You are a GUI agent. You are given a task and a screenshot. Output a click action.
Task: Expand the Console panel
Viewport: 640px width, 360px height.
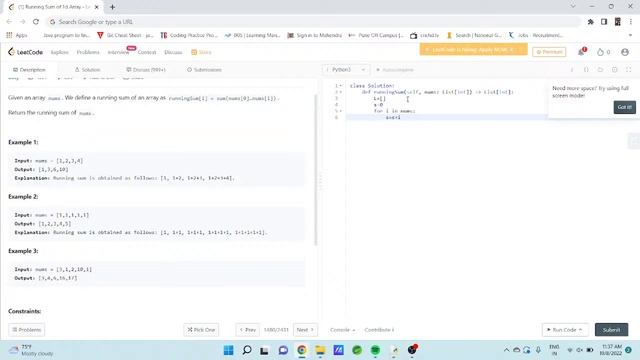pos(342,330)
